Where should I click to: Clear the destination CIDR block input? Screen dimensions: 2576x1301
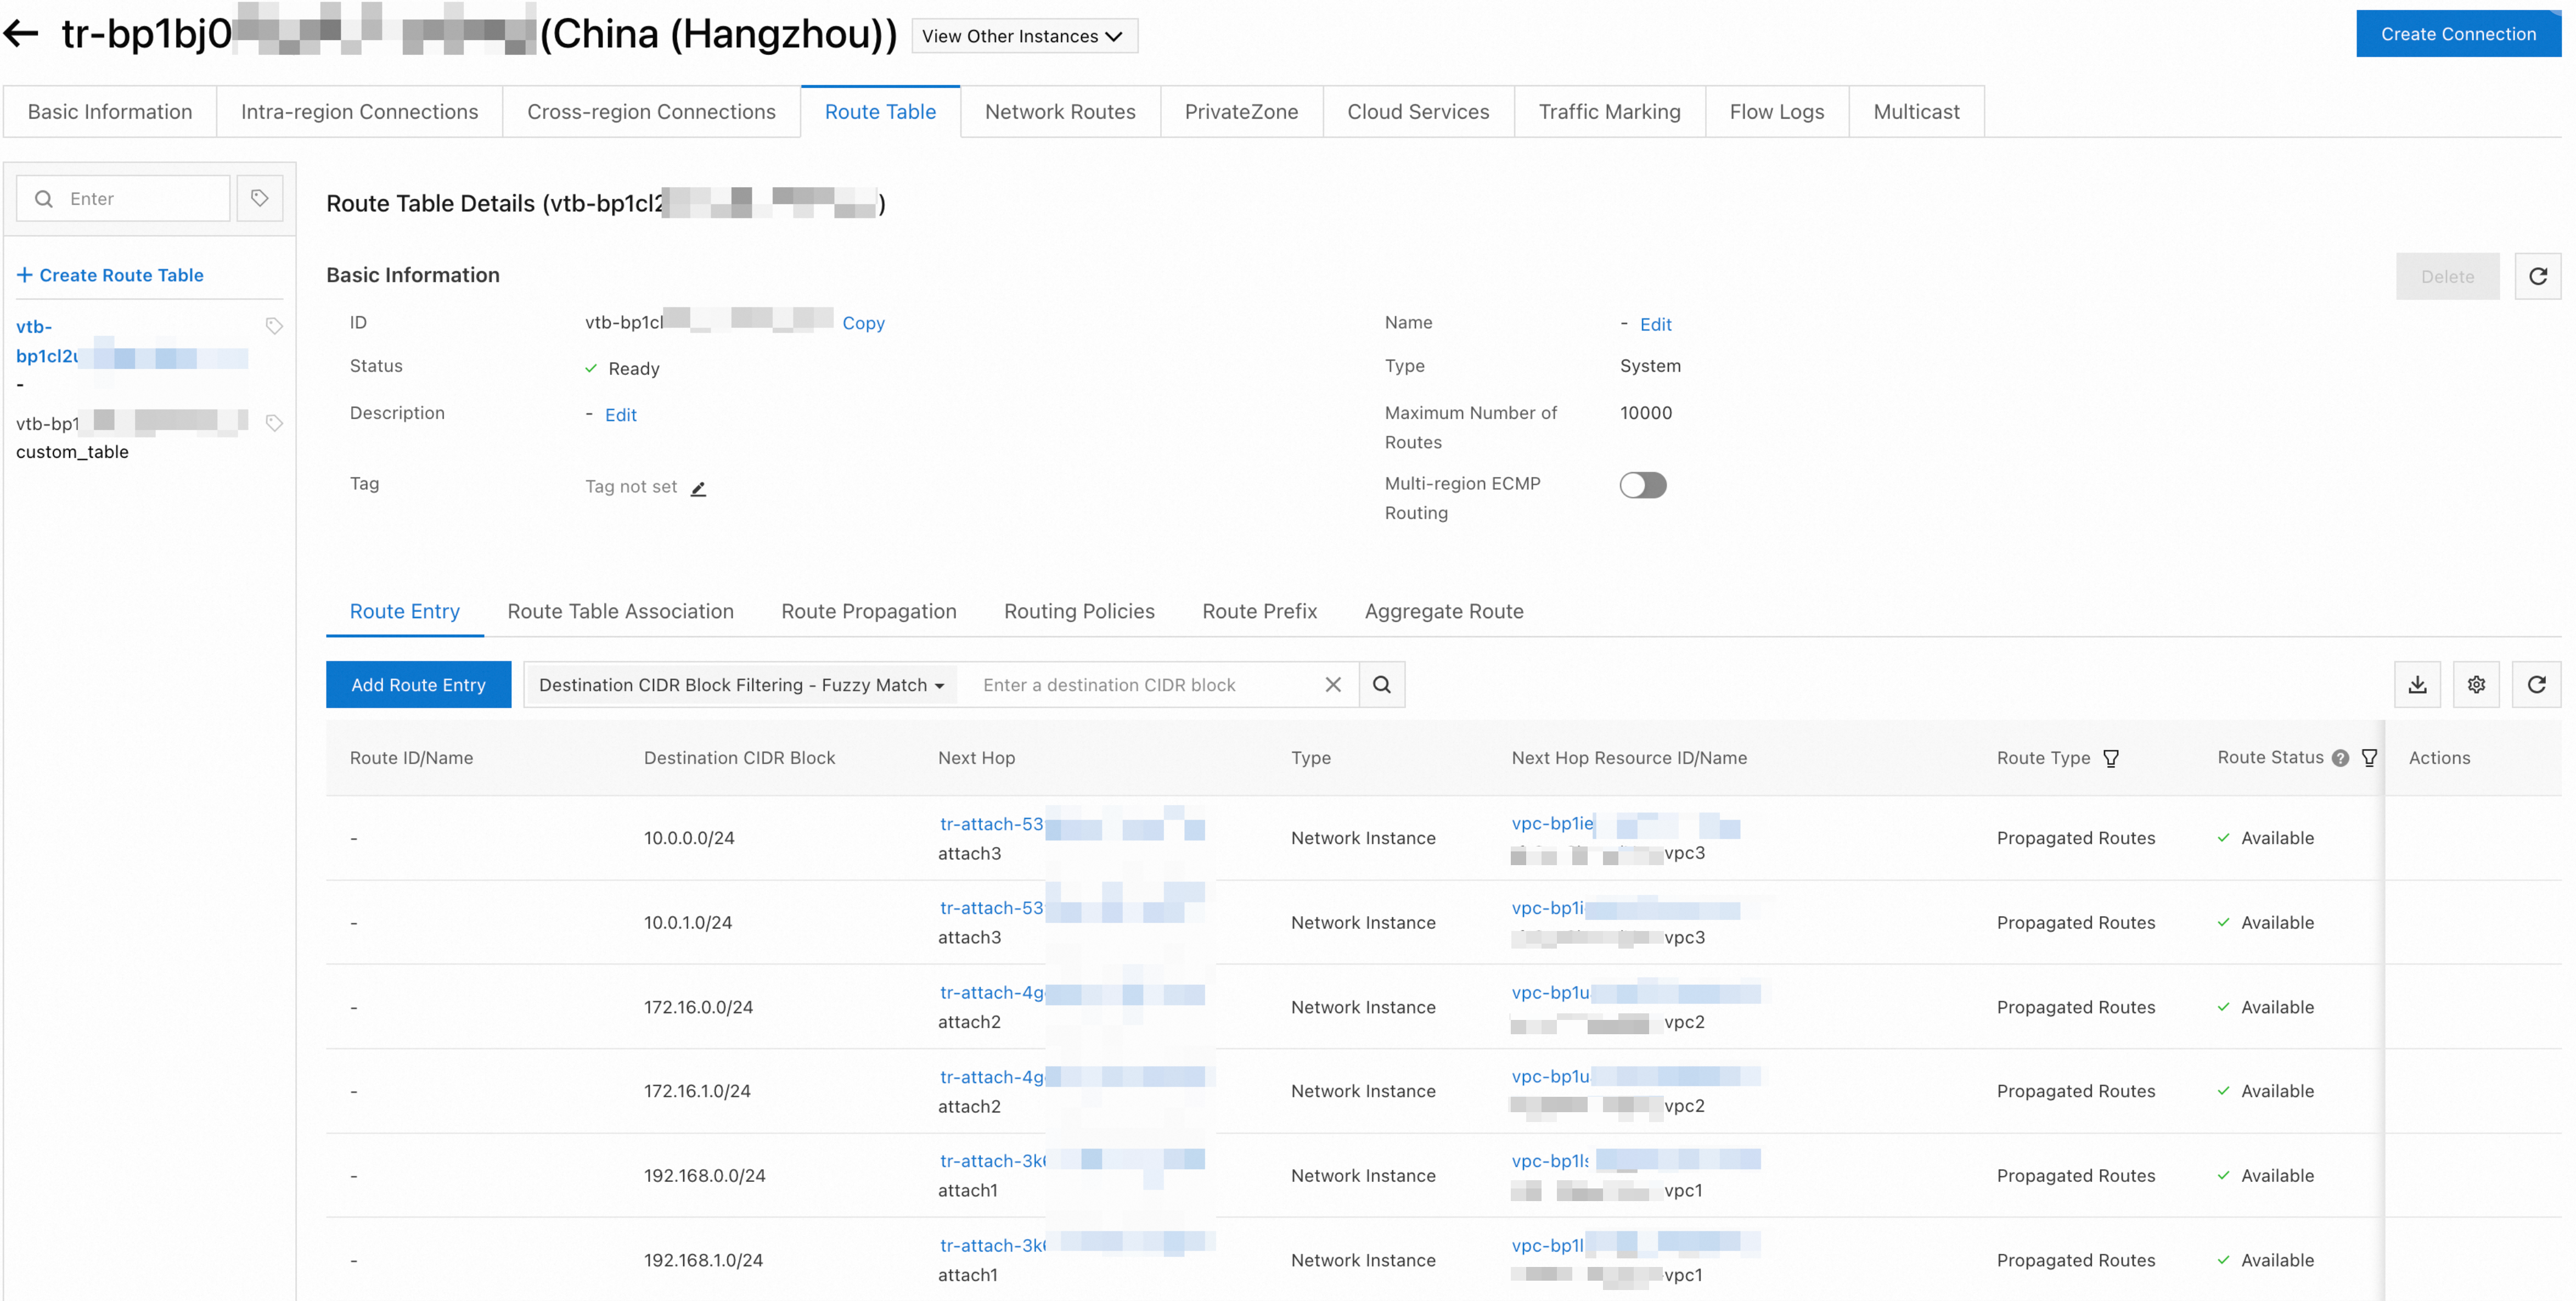point(1333,685)
